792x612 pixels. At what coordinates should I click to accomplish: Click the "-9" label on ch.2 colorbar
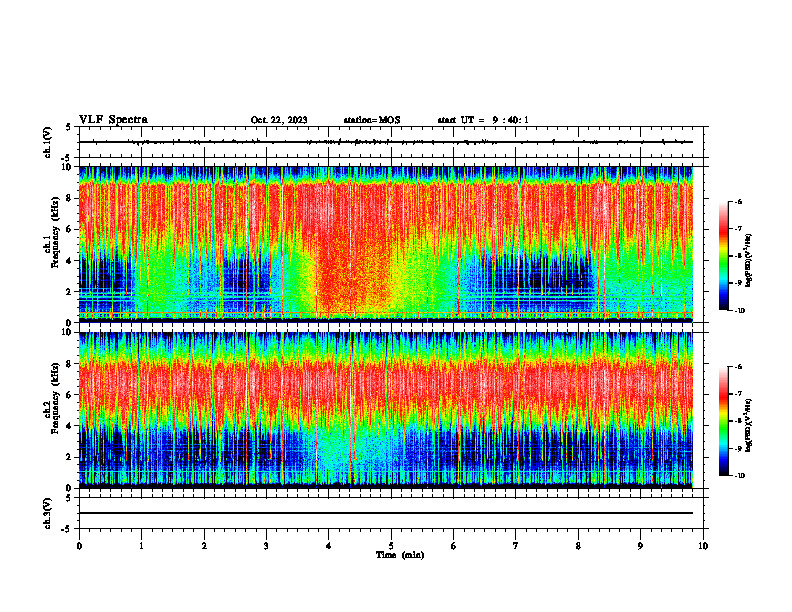(739, 448)
